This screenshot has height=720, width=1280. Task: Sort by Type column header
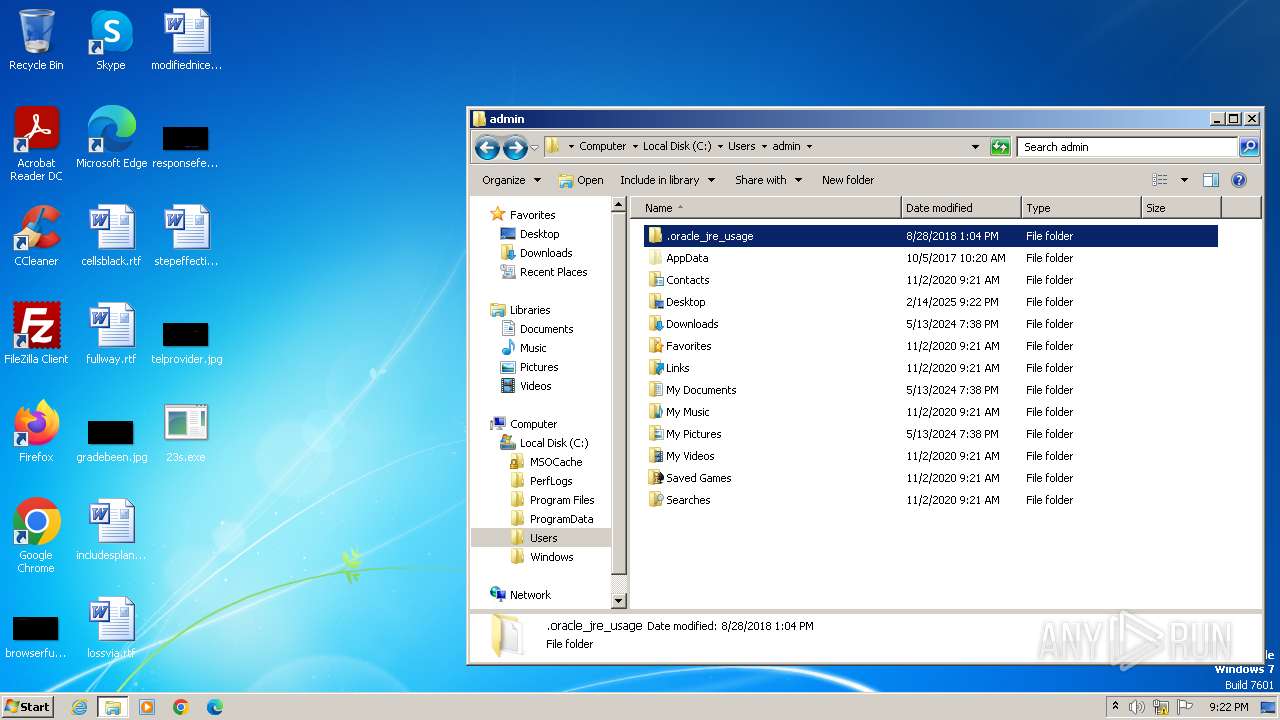pyautogui.click(x=1081, y=208)
